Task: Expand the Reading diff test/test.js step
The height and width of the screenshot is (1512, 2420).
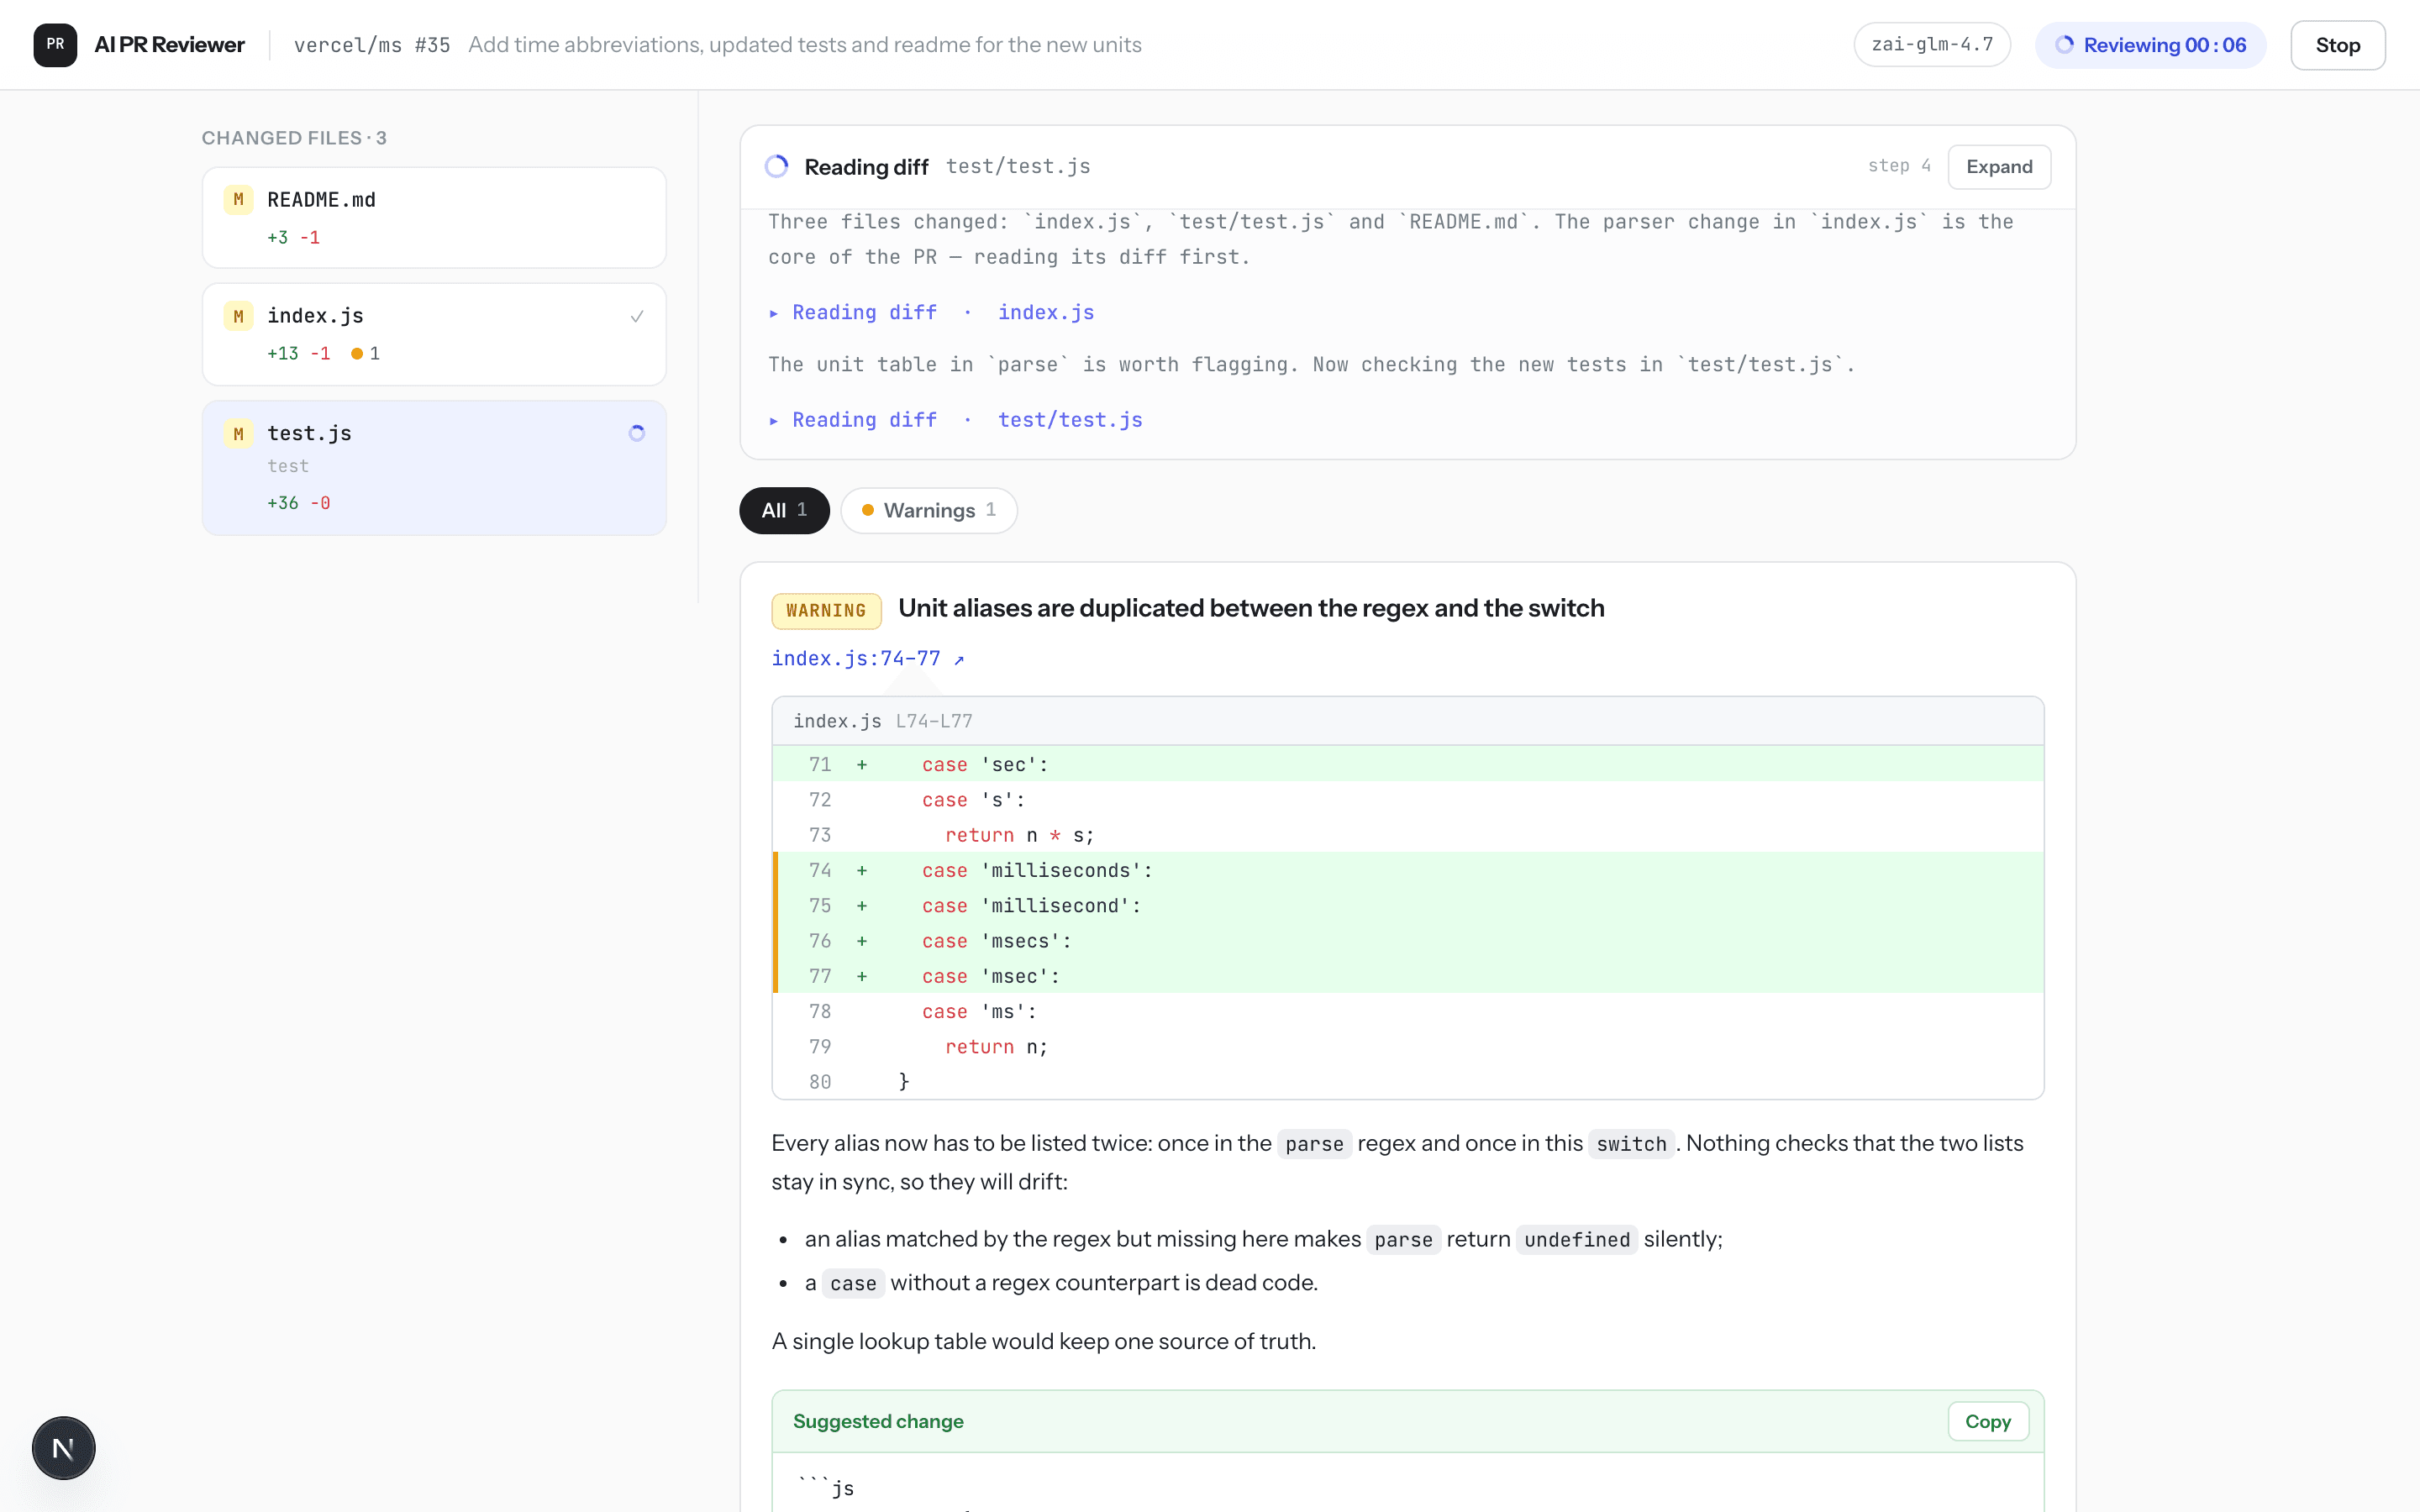Action: click(955, 420)
